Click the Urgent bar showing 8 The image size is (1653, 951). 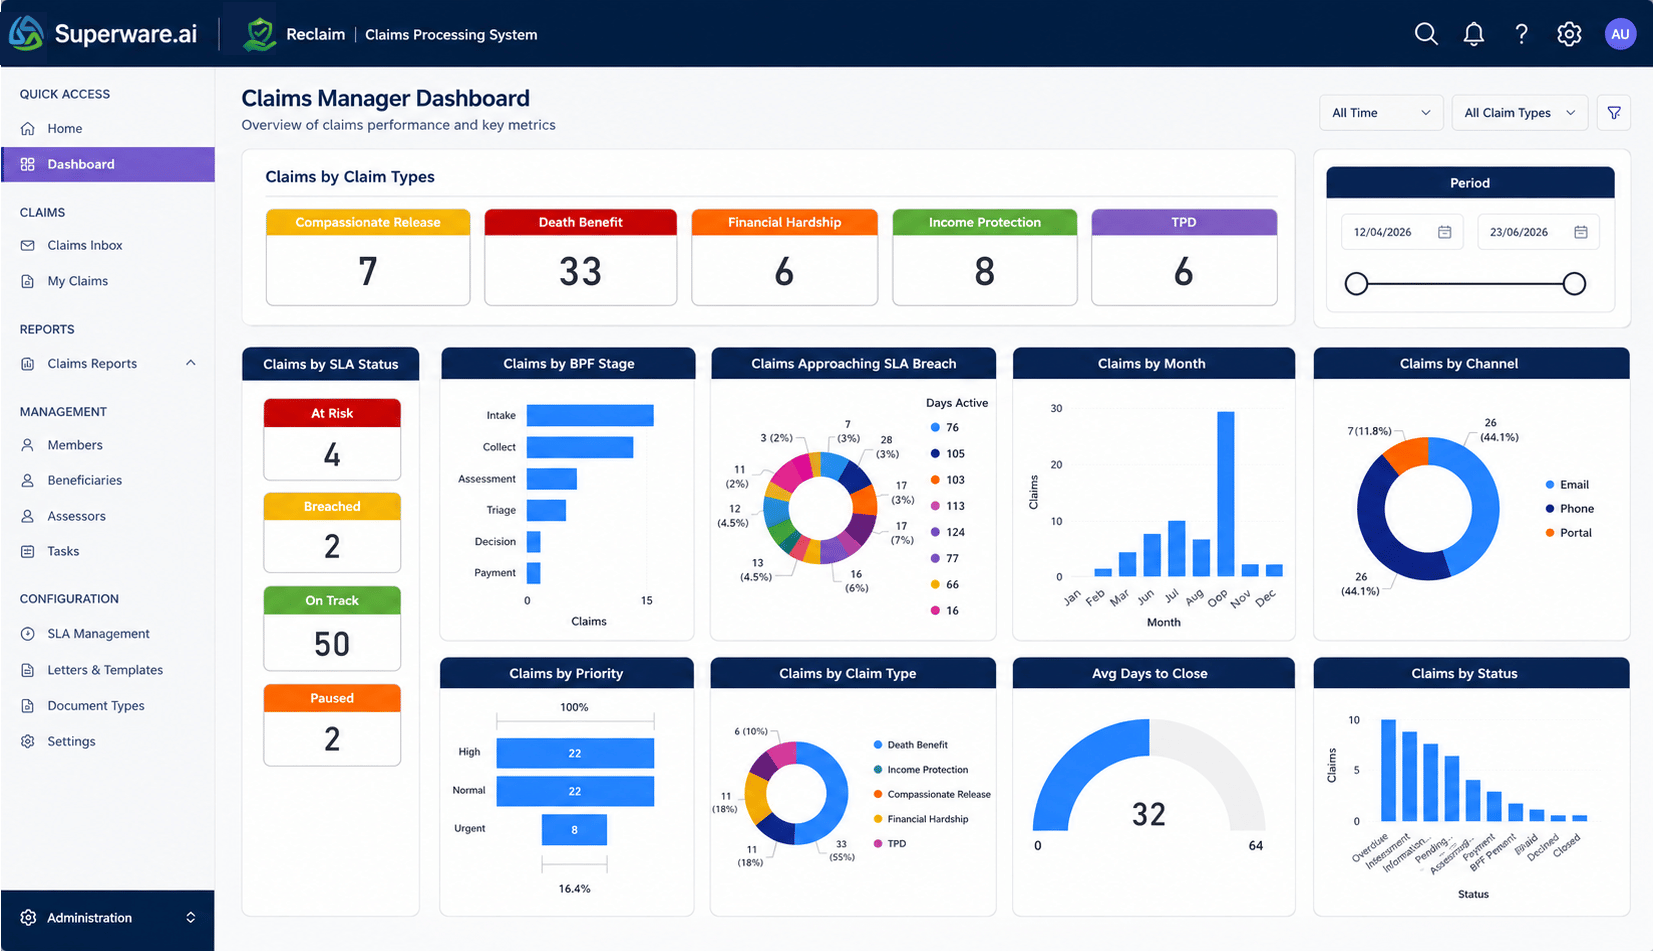tap(574, 829)
